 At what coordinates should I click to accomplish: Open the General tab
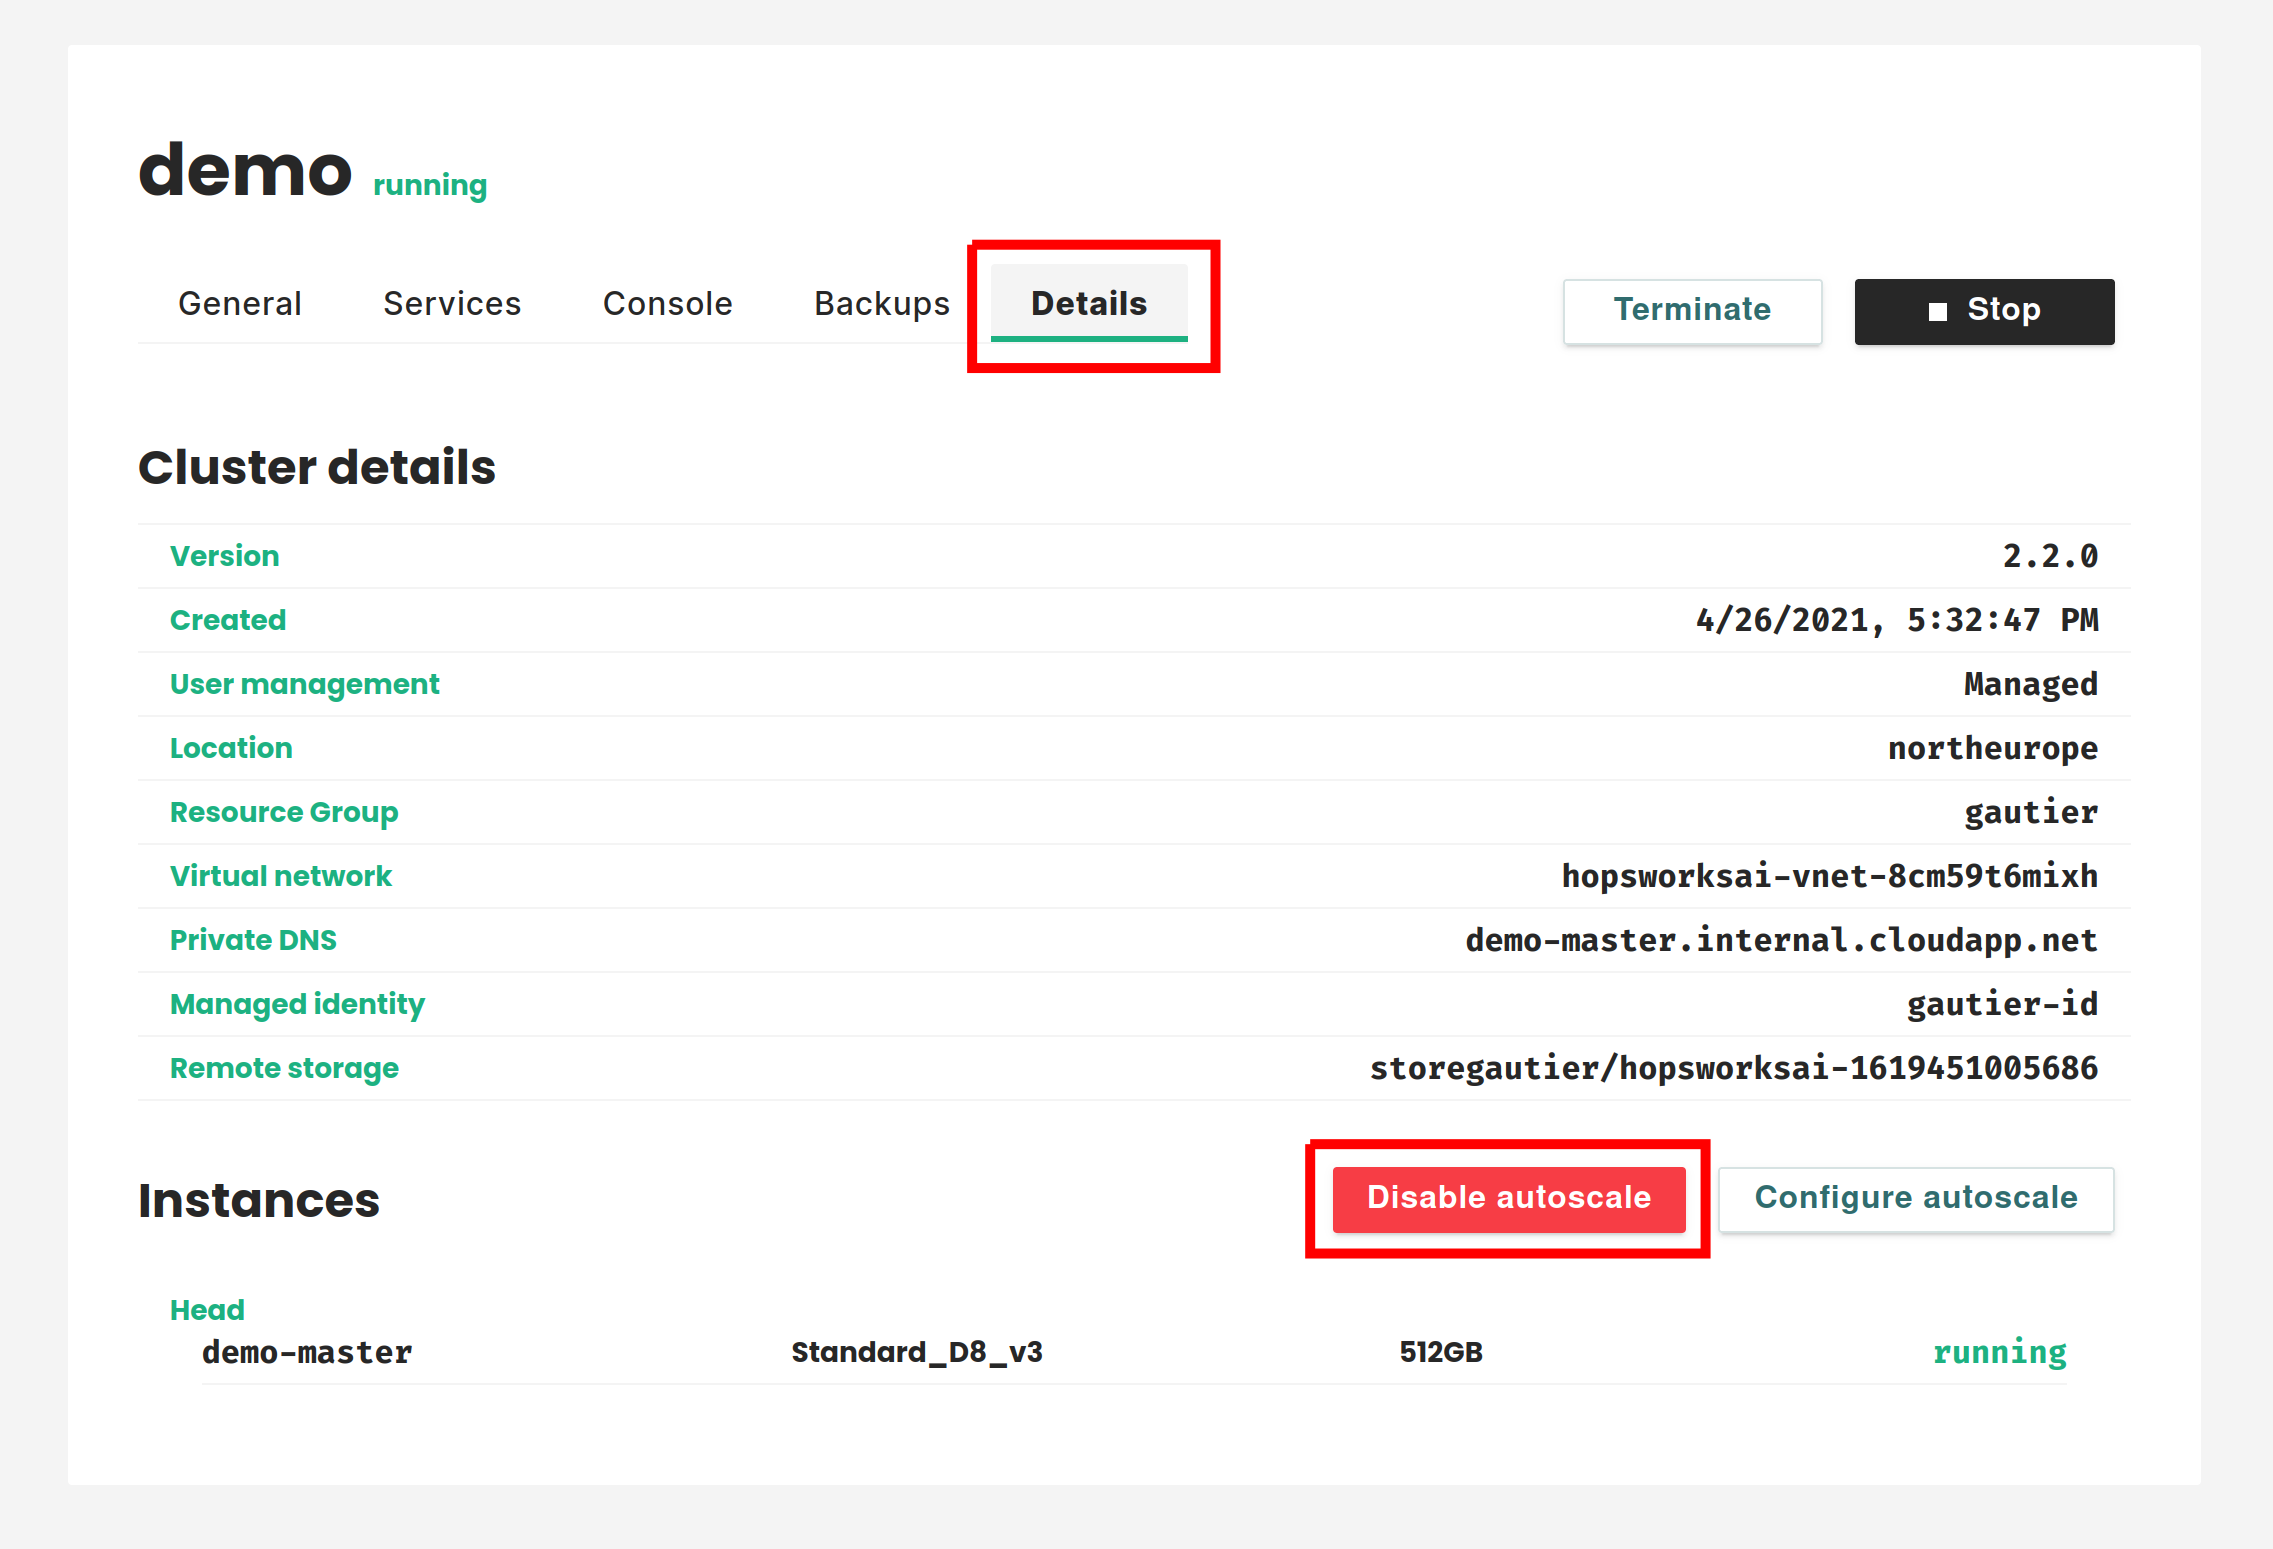click(x=240, y=303)
